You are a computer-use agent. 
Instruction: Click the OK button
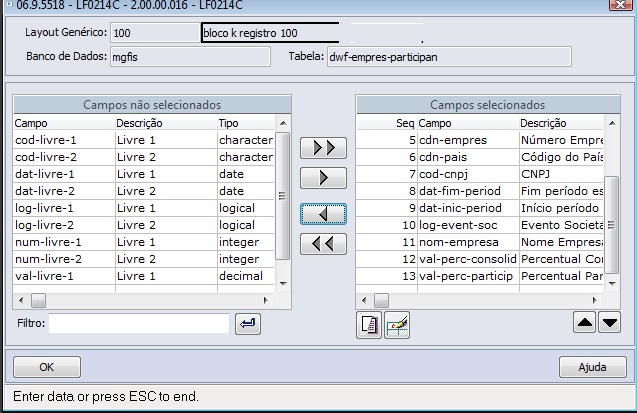coord(47,367)
